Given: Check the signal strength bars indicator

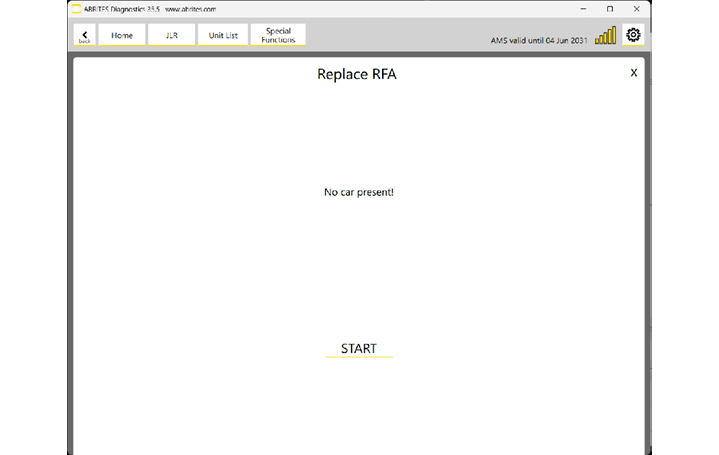Looking at the screenshot, I should click(x=605, y=35).
